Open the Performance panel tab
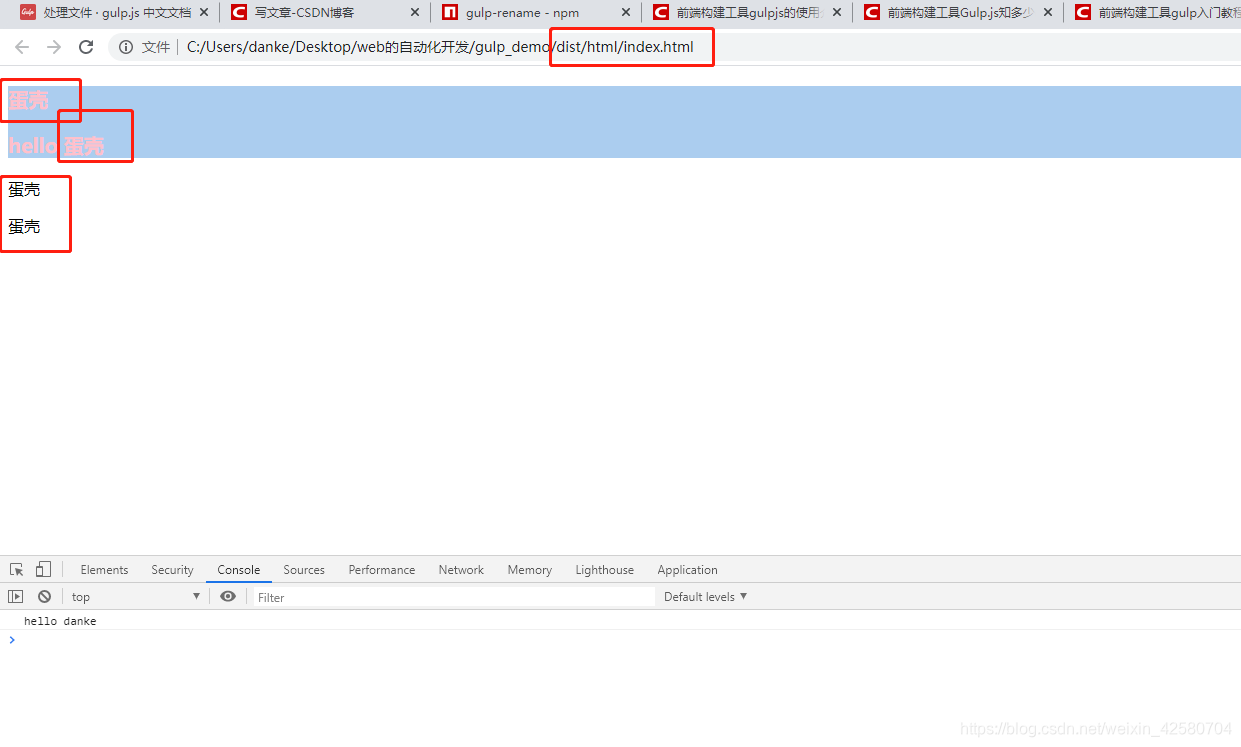This screenshot has height=747, width=1241. pyautogui.click(x=382, y=570)
